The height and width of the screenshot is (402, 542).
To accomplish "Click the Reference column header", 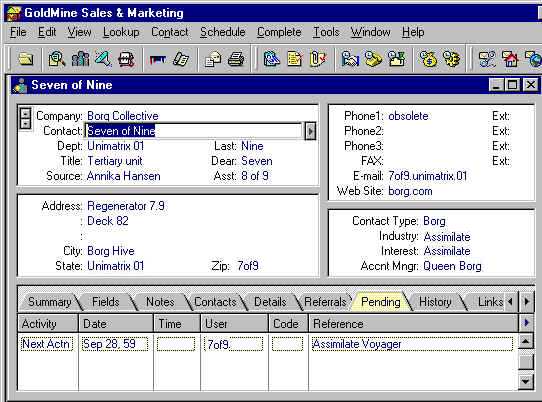I will coord(414,324).
